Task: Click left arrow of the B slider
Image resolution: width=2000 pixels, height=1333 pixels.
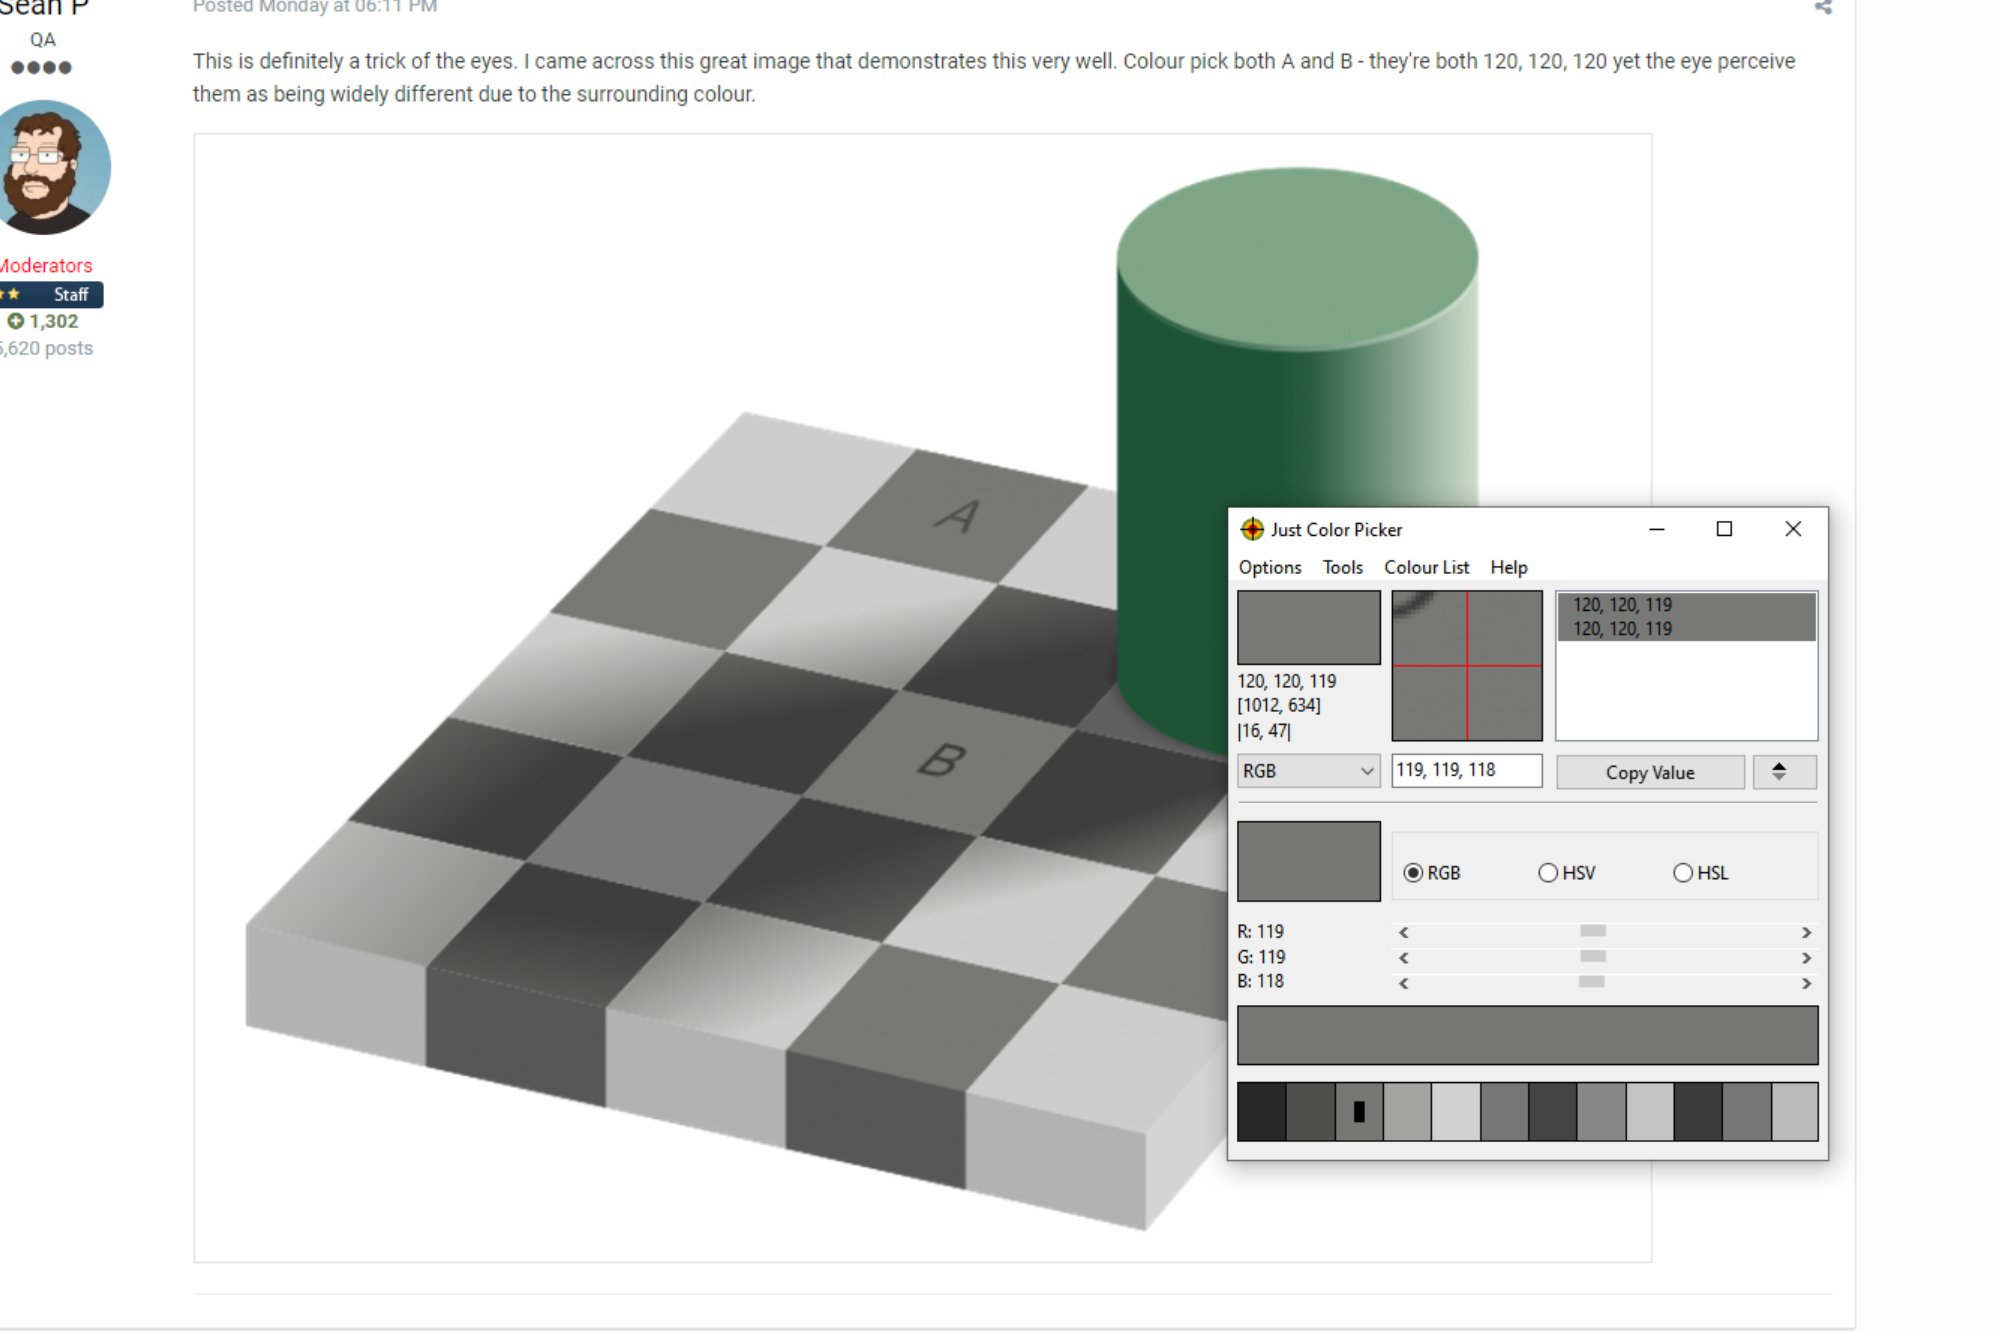Action: (1404, 984)
